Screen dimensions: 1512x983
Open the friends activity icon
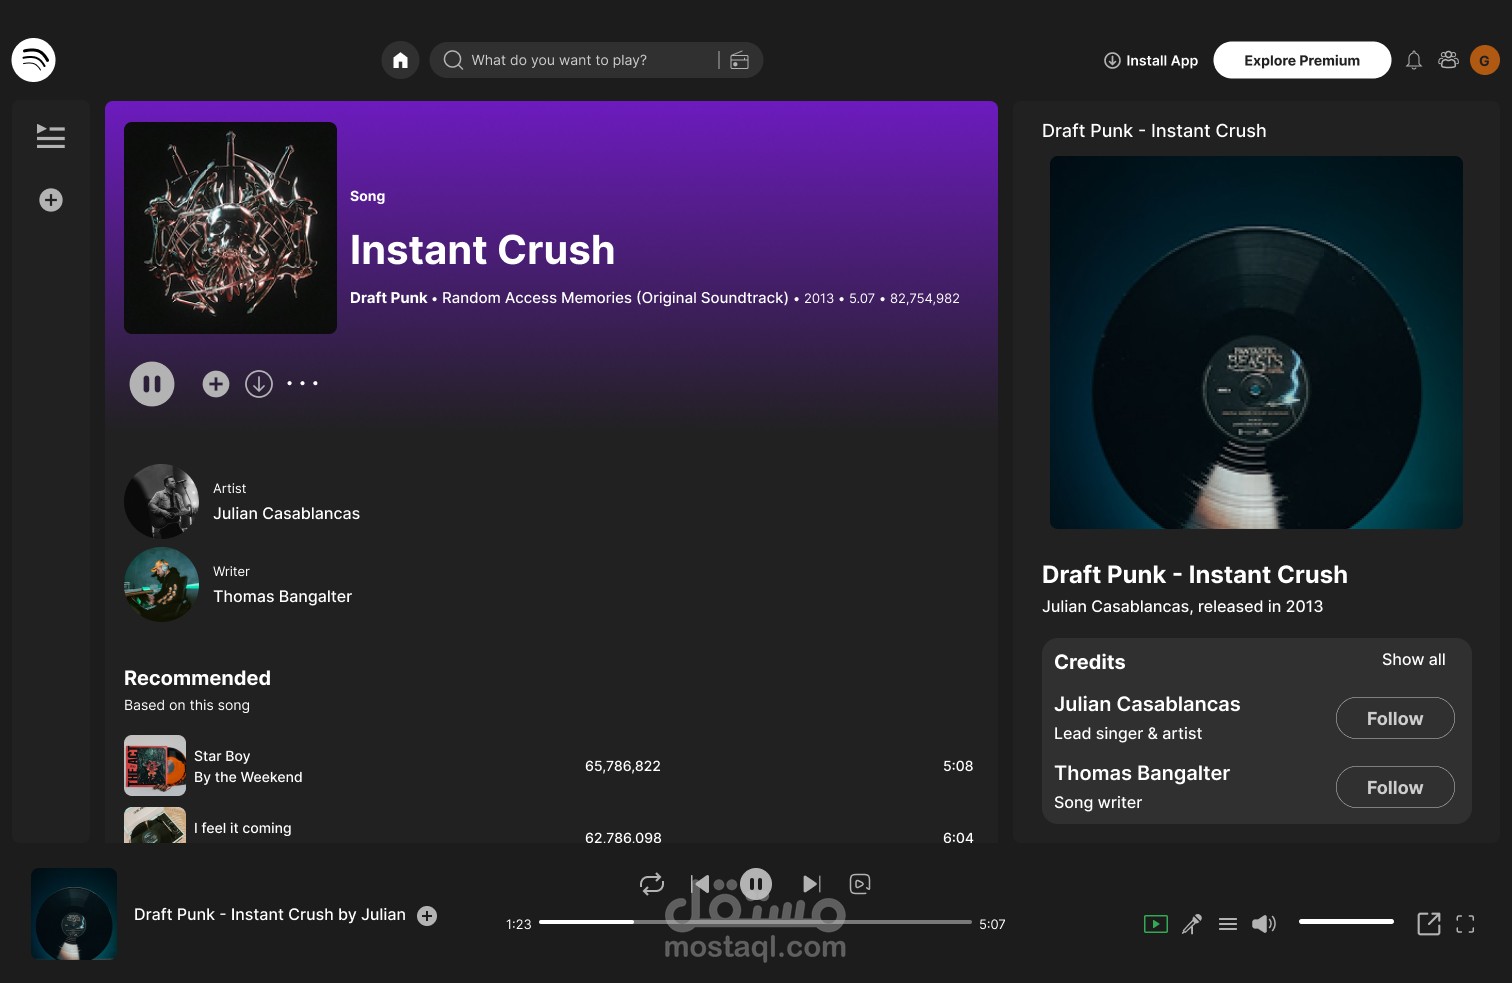(1448, 60)
